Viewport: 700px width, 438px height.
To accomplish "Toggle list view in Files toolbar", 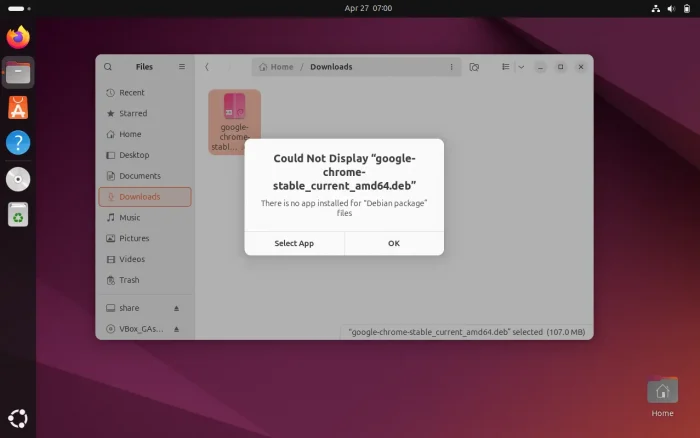I will [506, 67].
